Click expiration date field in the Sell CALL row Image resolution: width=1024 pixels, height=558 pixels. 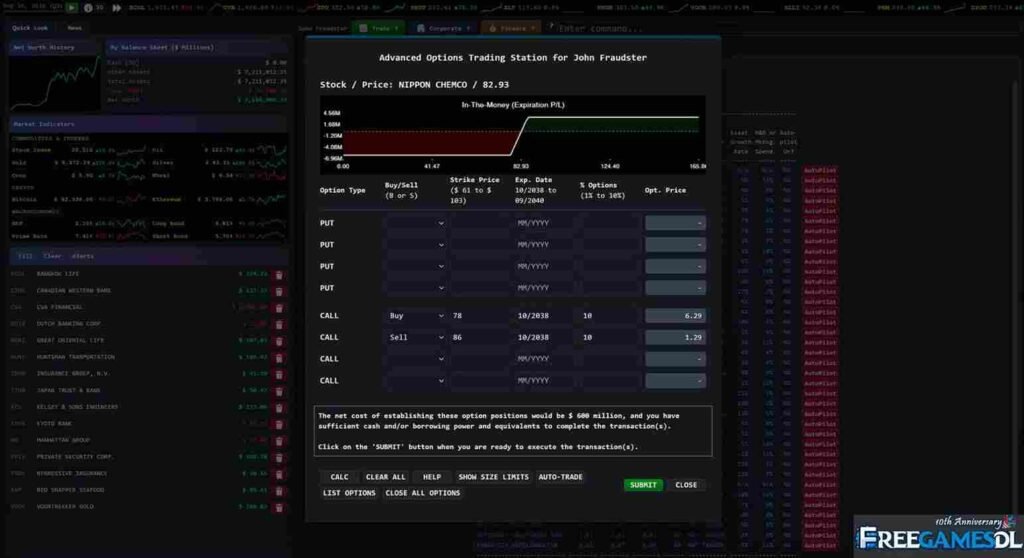(545, 337)
